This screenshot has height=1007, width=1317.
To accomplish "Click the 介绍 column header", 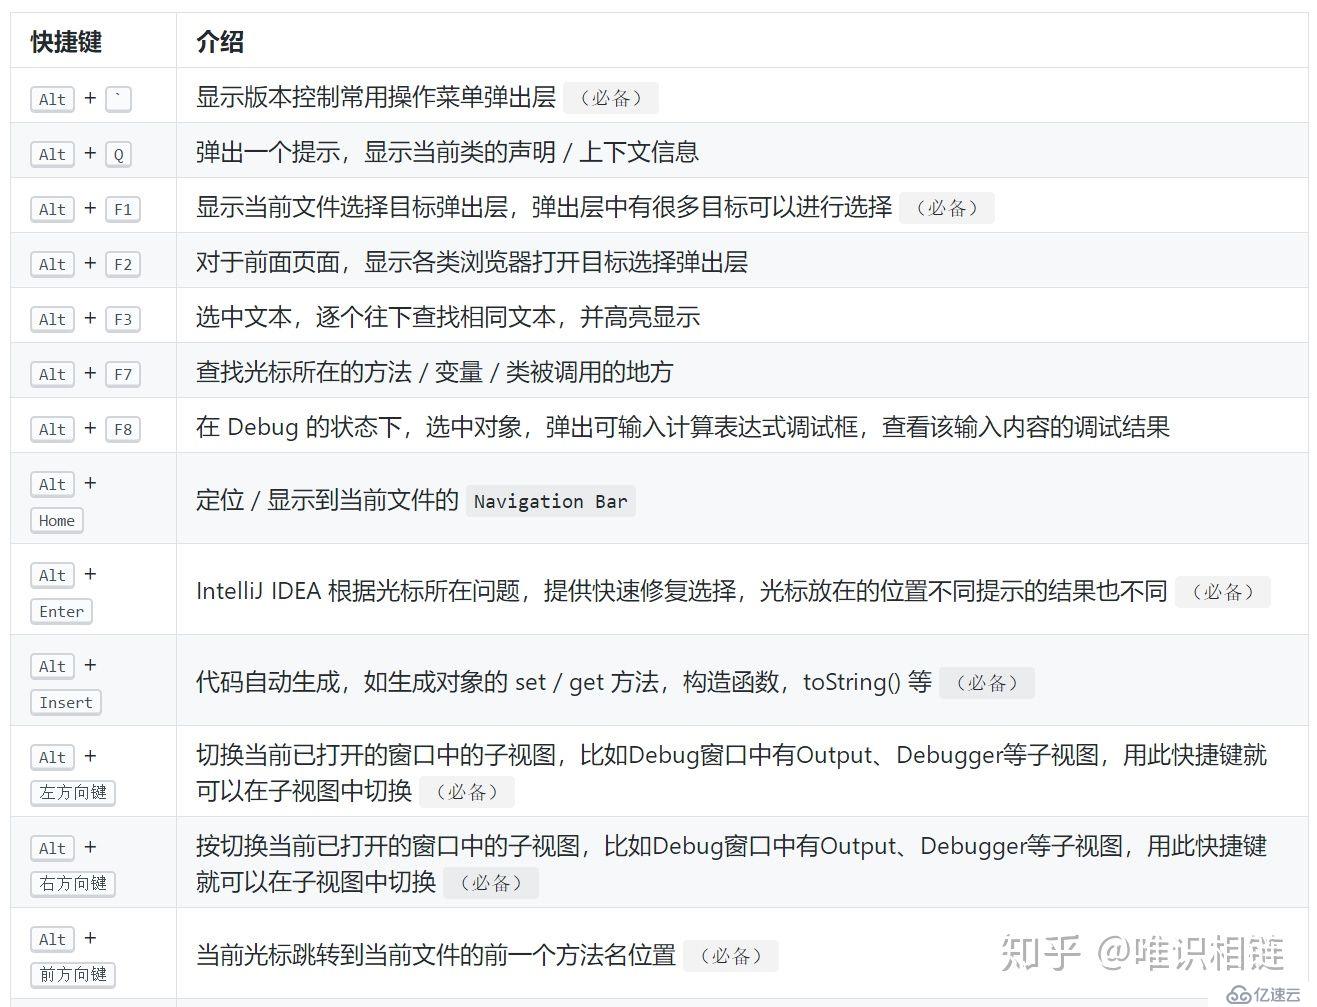I will (x=220, y=42).
